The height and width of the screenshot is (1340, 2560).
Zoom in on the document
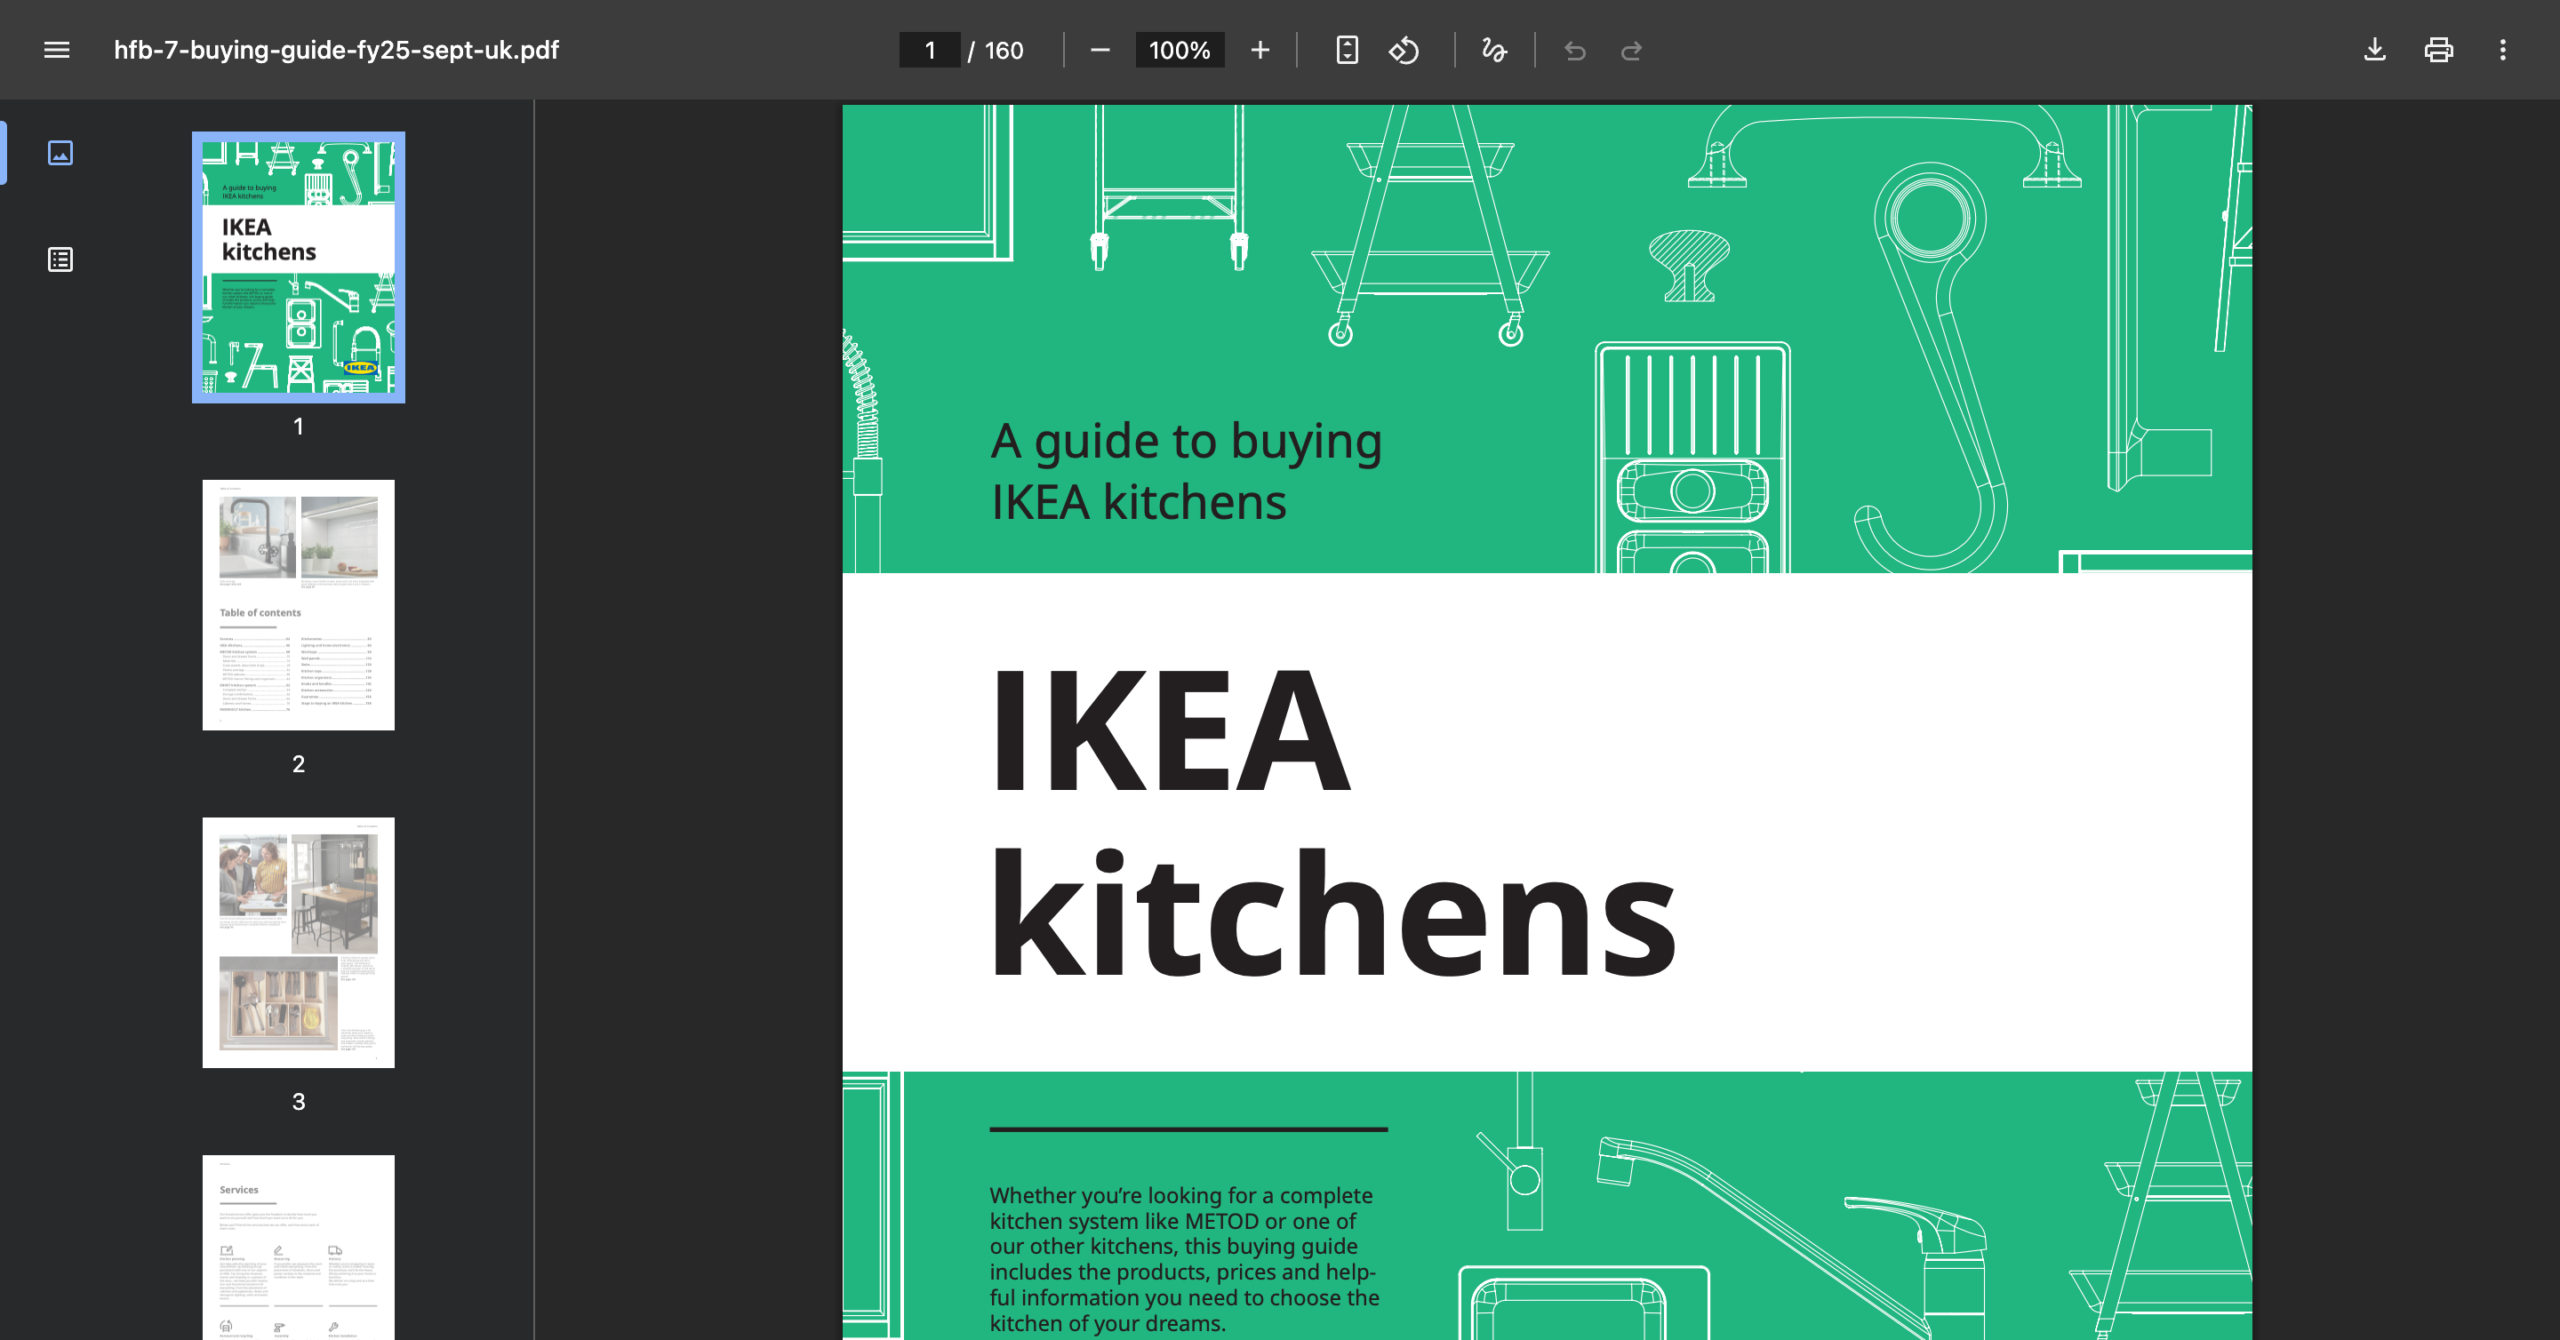tap(1260, 50)
